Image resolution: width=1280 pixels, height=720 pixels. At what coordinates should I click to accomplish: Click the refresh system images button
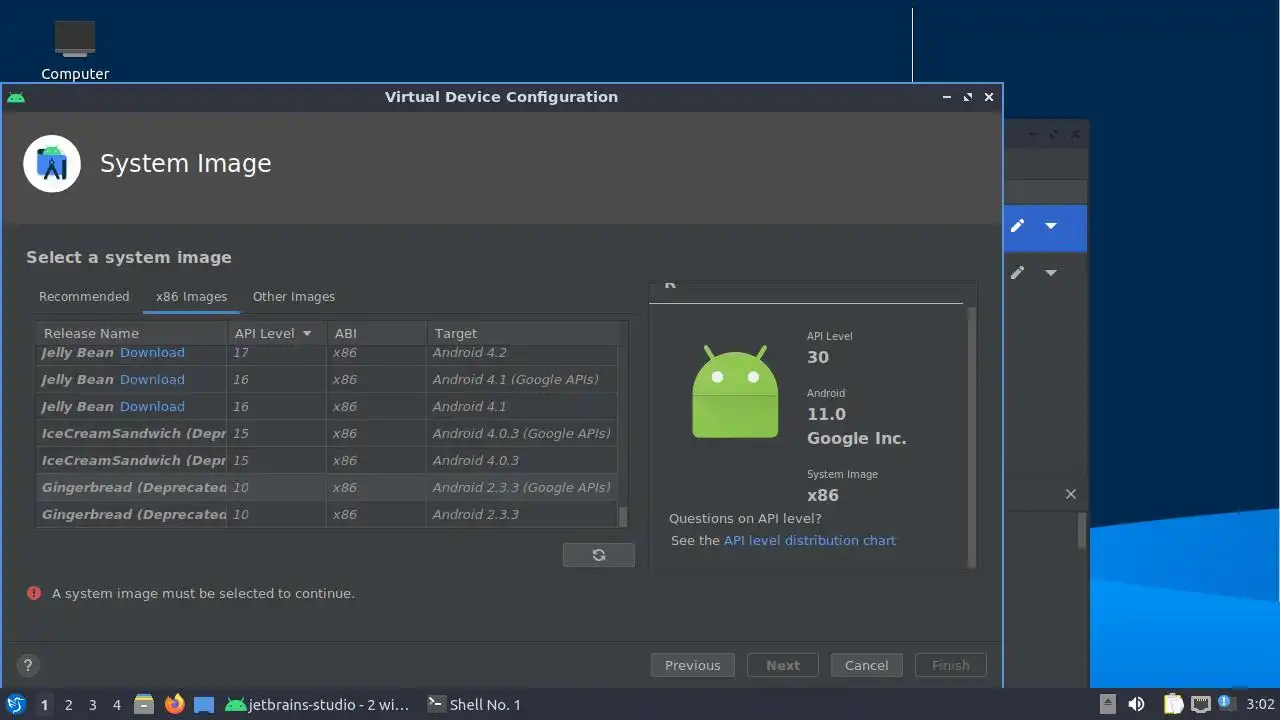tap(599, 555)
